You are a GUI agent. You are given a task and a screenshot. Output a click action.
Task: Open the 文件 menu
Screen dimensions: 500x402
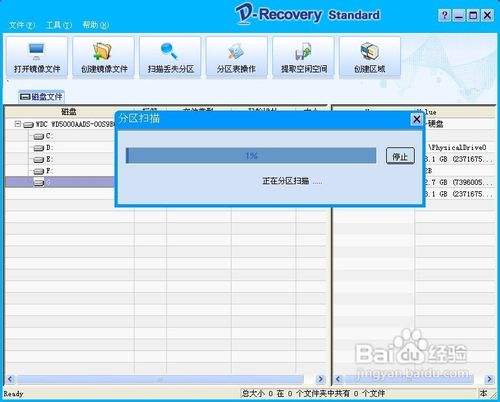(22, 25)
